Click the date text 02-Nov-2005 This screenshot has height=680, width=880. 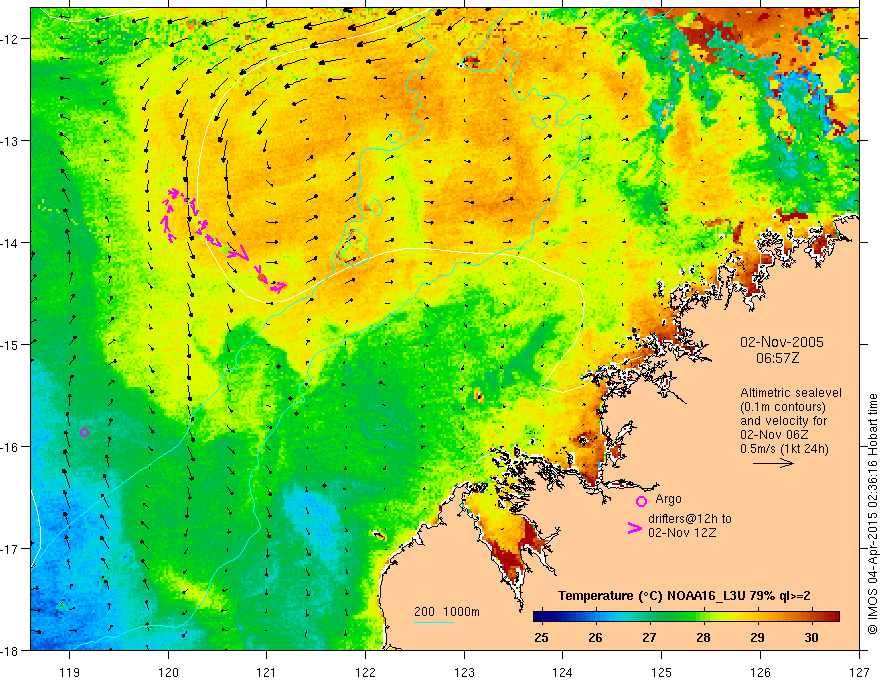(782, 342)
